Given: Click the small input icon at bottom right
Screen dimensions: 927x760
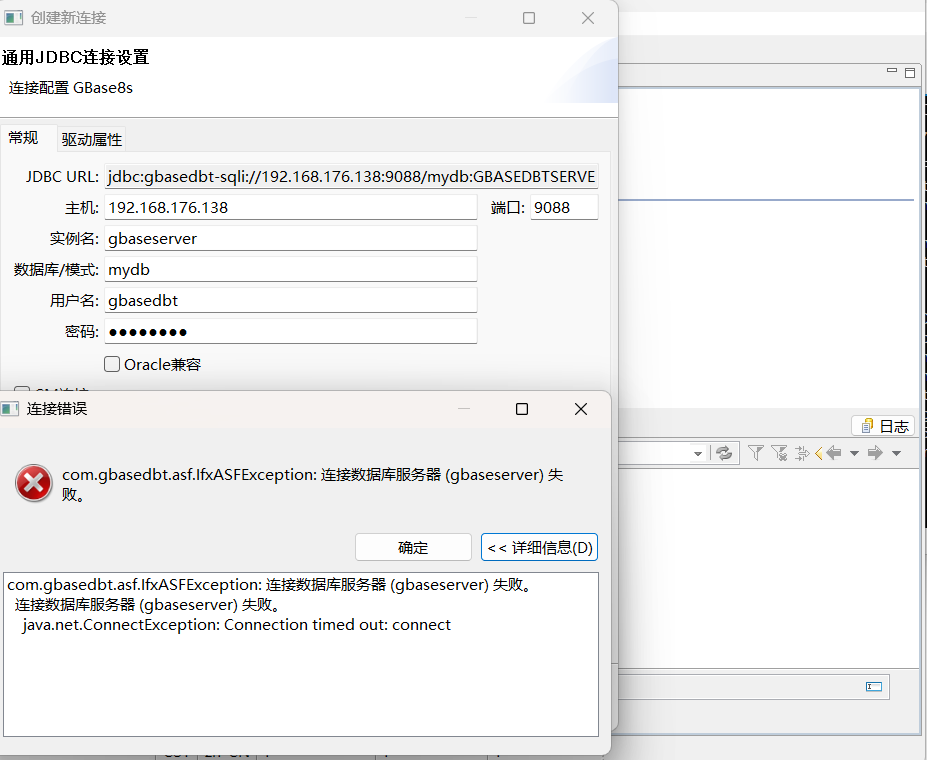Looking at the screenshot, I should click(874, 686).
